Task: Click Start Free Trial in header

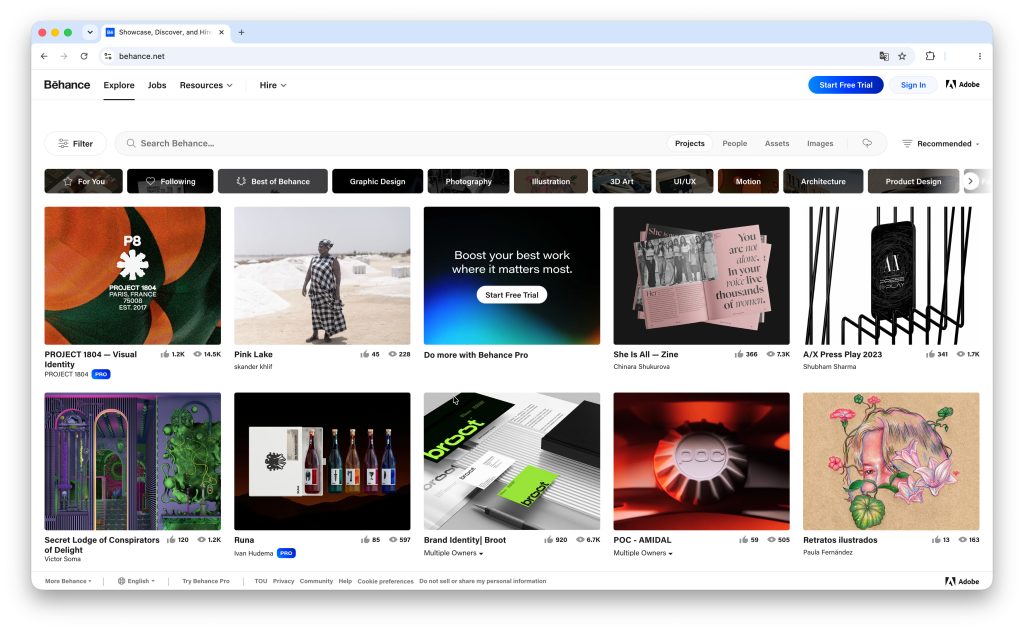Action: 846,85
